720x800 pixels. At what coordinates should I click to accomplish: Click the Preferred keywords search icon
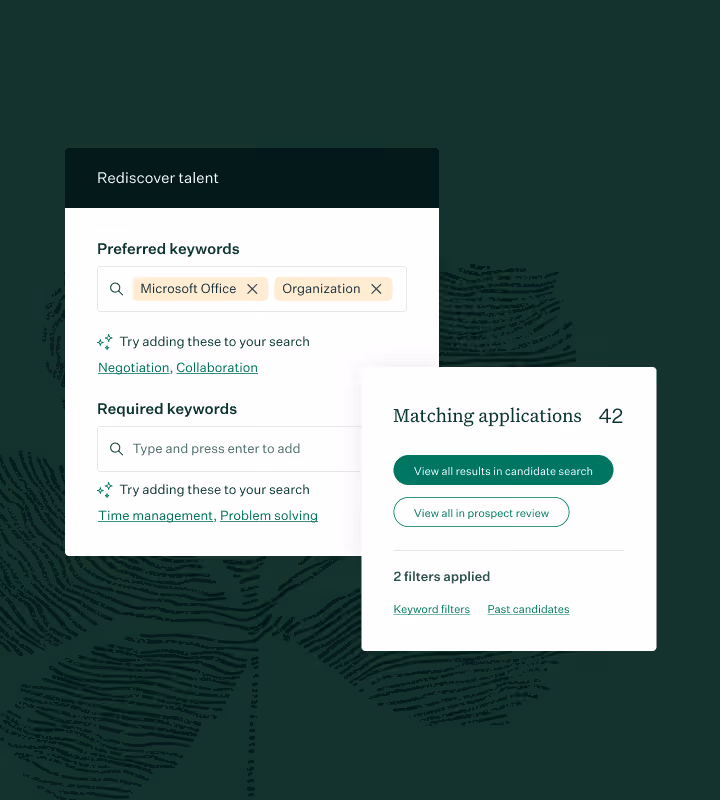click(x=116, y=289)
